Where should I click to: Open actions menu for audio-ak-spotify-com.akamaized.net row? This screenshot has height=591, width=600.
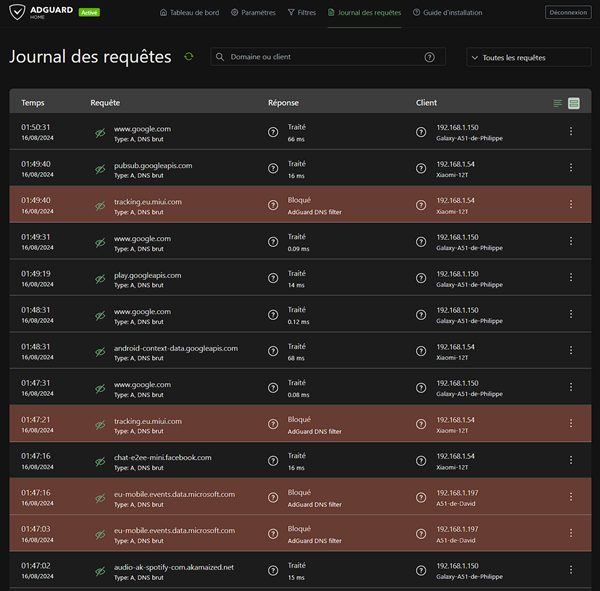pyautogui.click(x=571, y=570)
